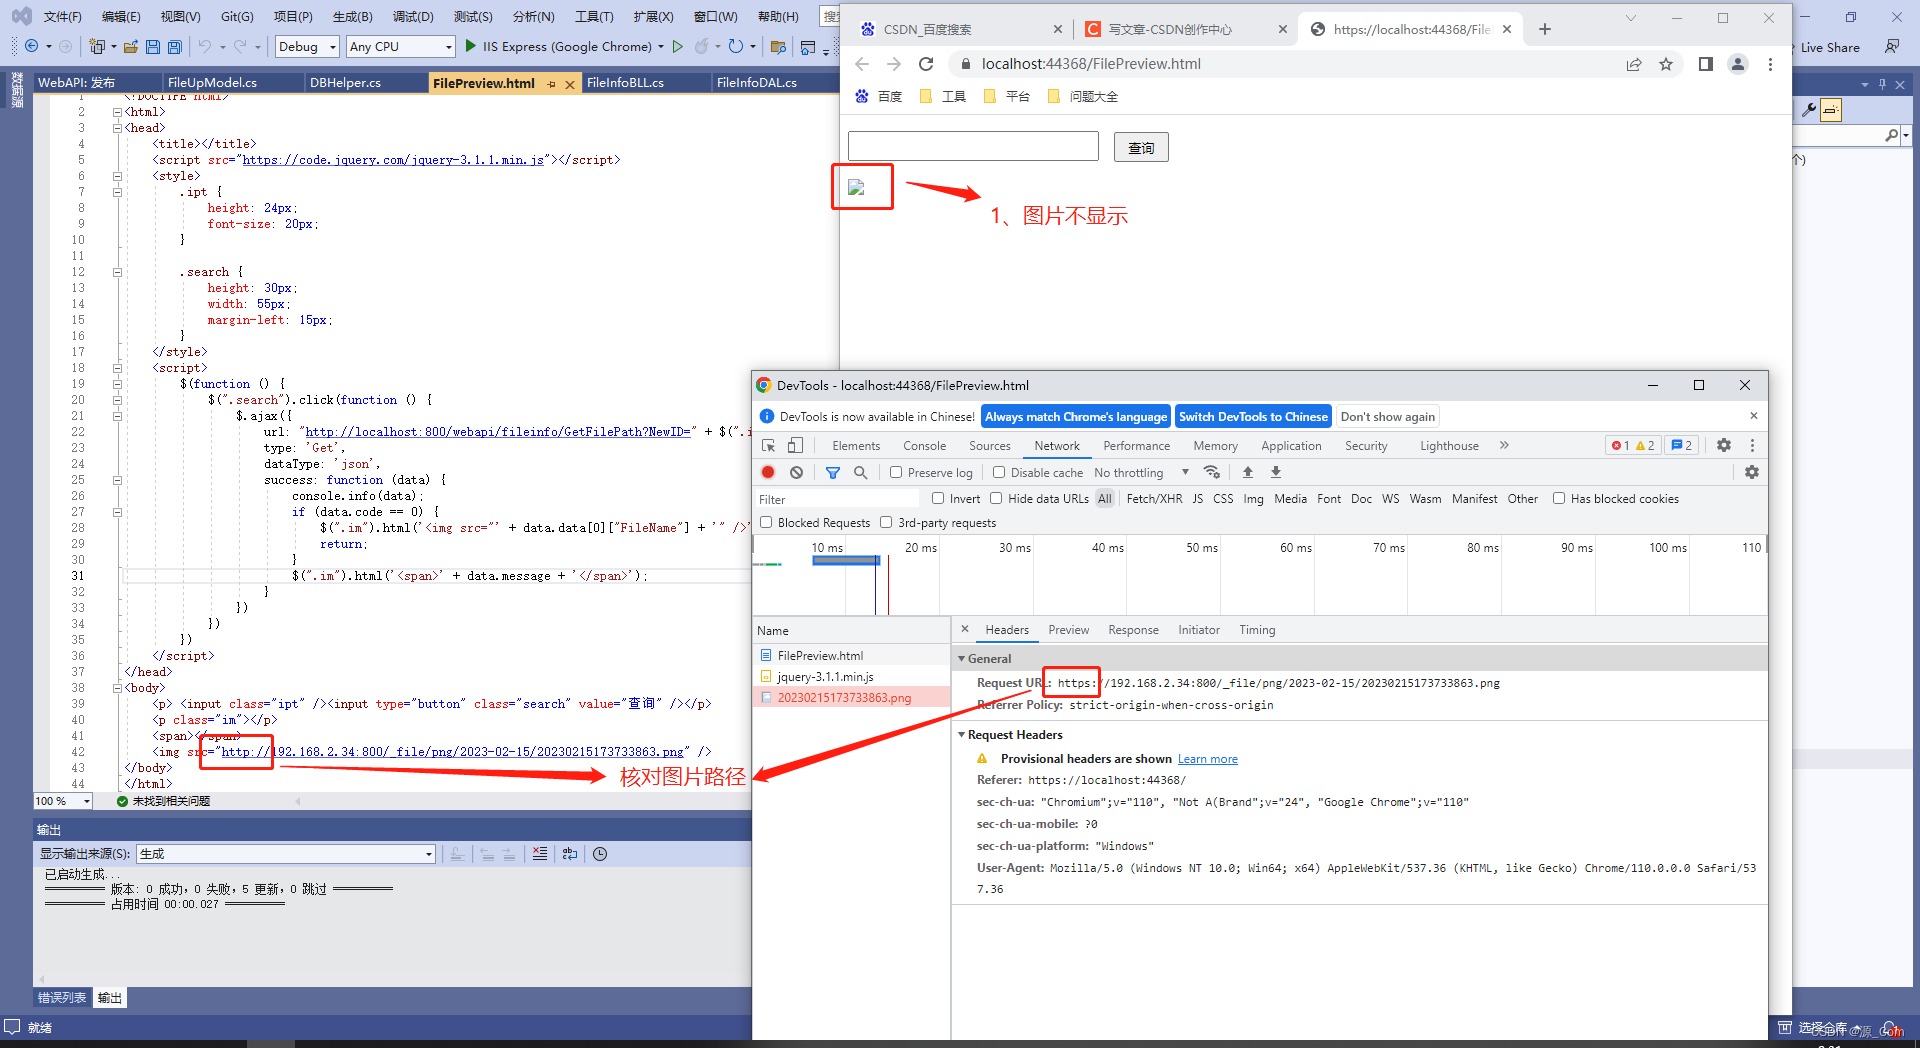Select inspect element tool in DevTools
Image resolution: width=1920 pixels, height=1048 pixels.
coord(769,446)
